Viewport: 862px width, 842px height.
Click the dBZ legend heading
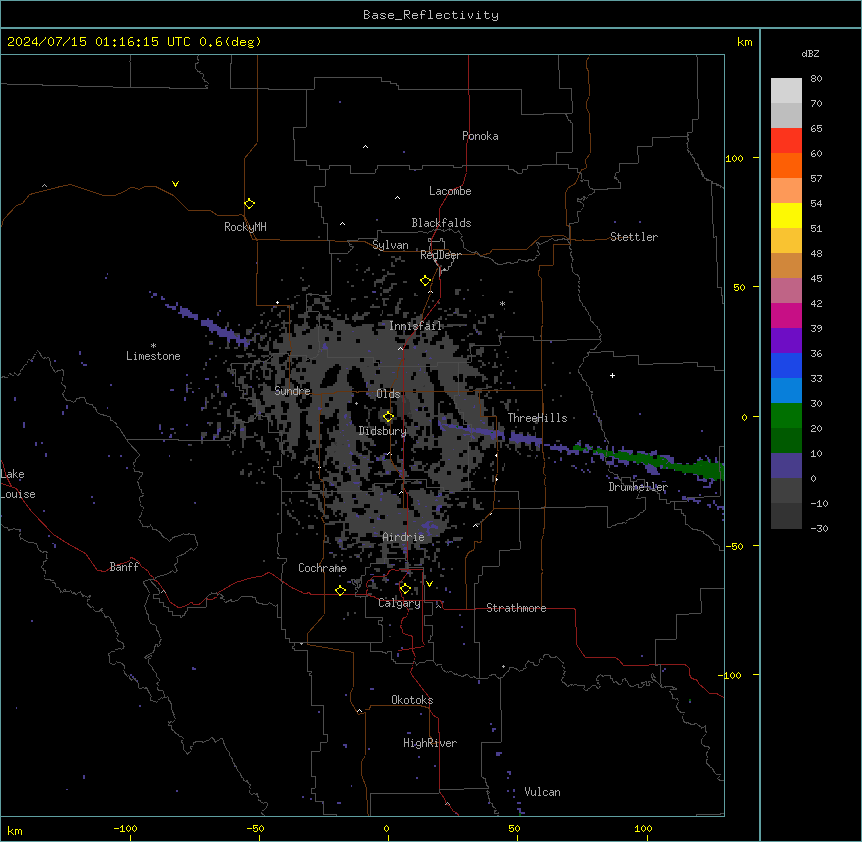[810, 53]
